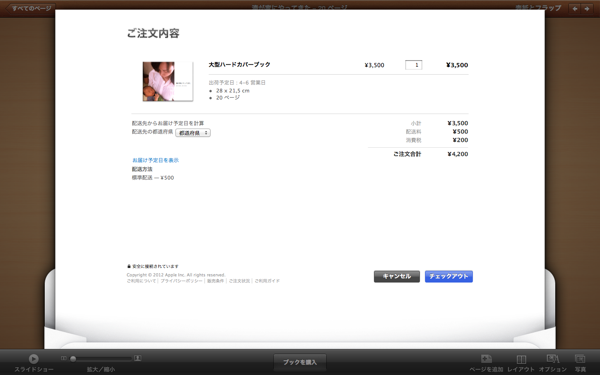Click the チェックアウト button
600x375 pixels.
pos(448,276)
